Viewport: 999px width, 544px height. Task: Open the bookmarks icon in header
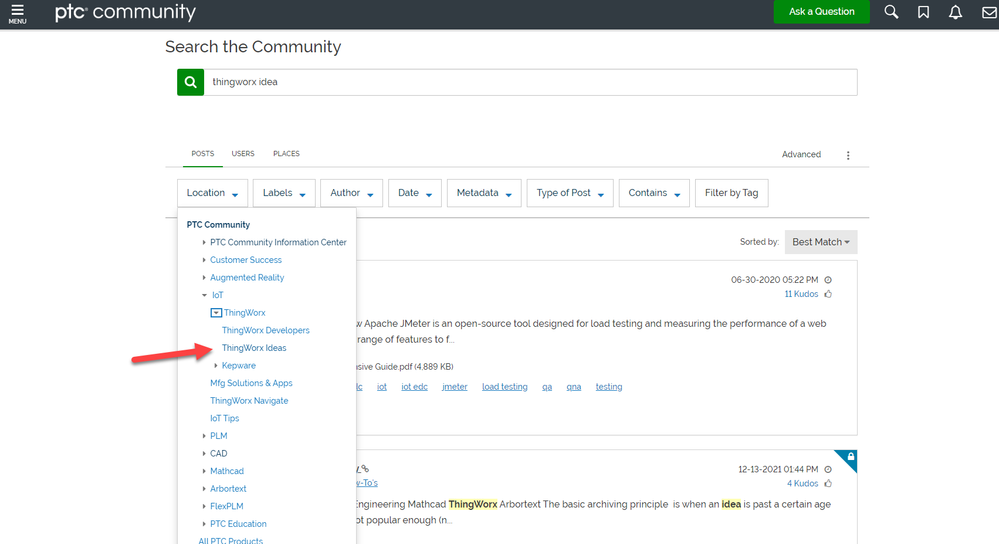point(923,12)
